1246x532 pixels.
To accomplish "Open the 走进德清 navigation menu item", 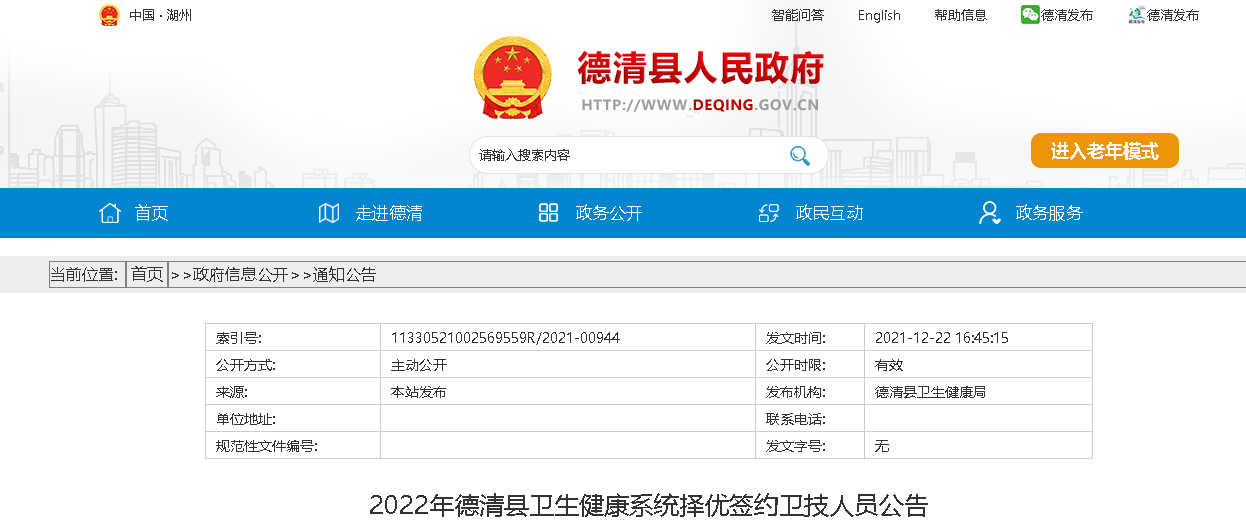I will pos(388,213).
